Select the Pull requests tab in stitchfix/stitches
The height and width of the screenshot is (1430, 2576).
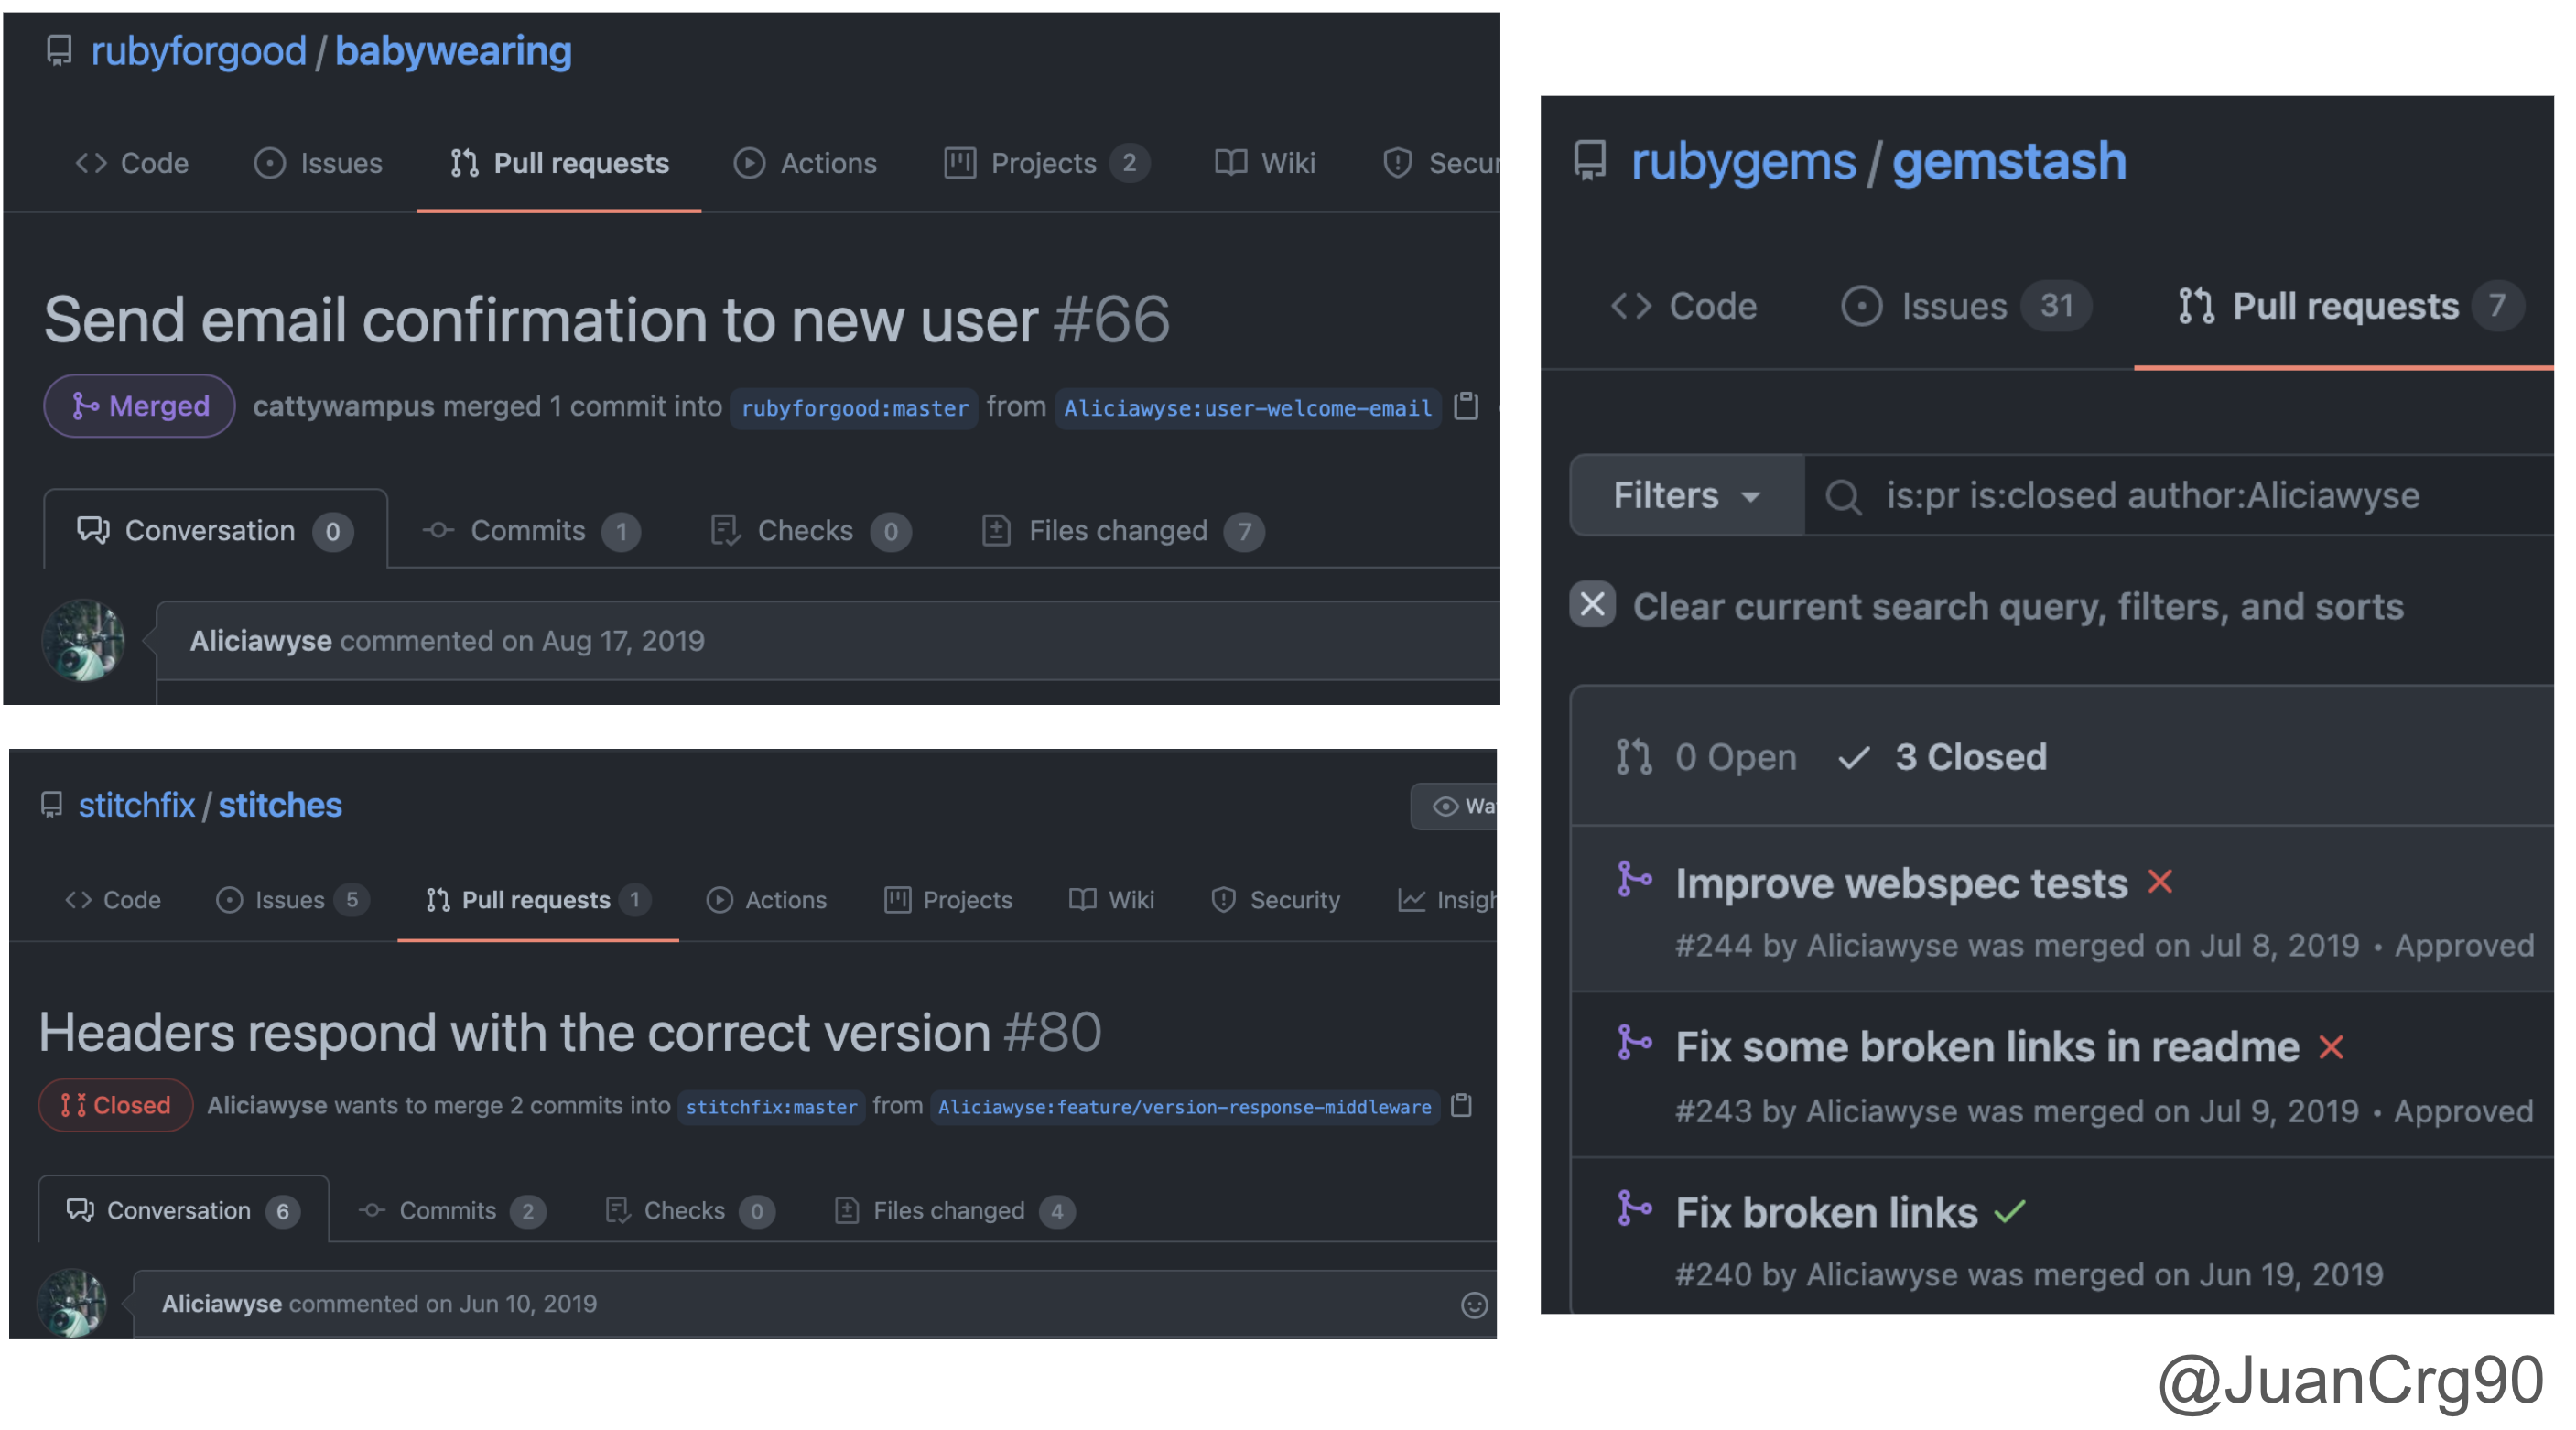(534, 898)
